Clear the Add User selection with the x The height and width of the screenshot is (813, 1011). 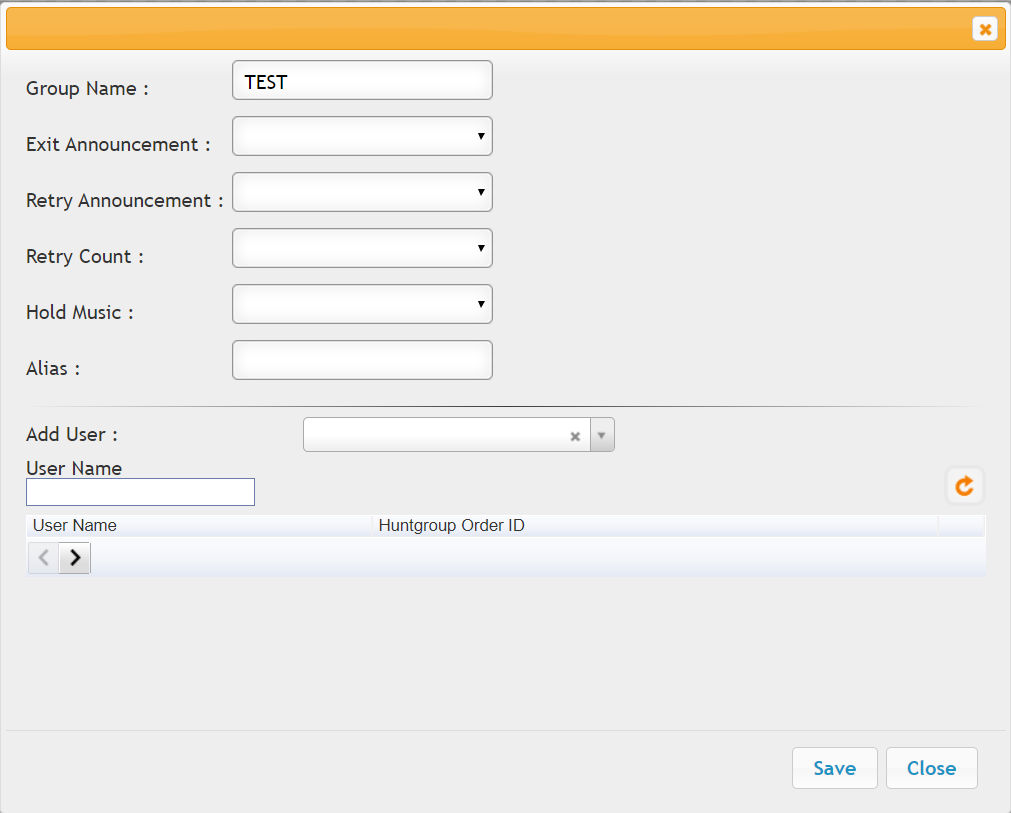click(575, 436)
